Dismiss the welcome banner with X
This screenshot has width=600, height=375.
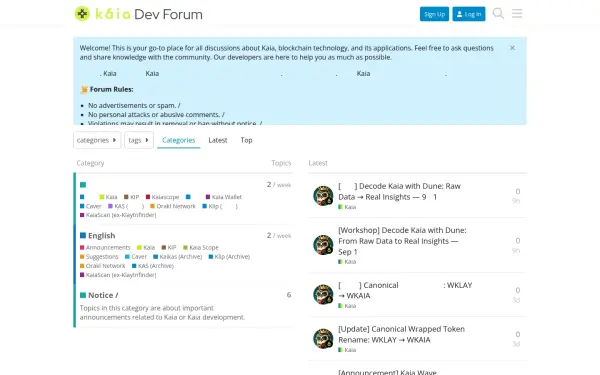click(x=512, y=48)
